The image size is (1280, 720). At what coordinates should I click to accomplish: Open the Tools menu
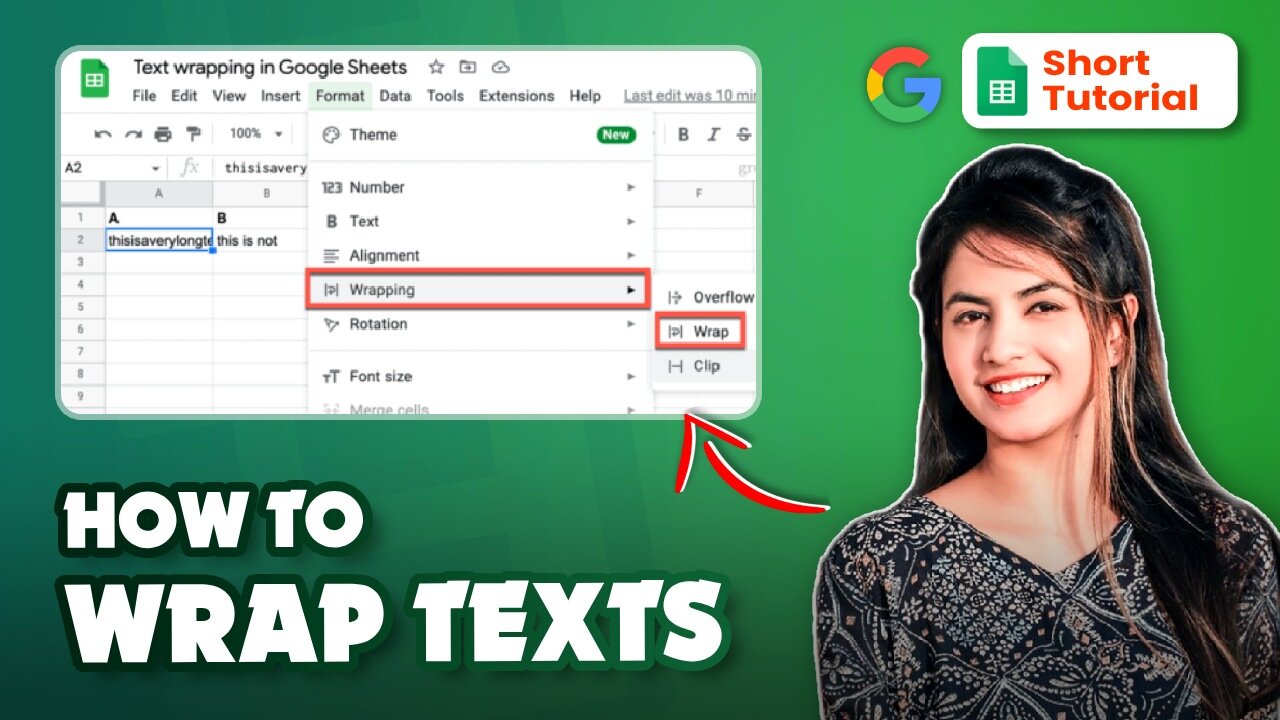point(445,96)
